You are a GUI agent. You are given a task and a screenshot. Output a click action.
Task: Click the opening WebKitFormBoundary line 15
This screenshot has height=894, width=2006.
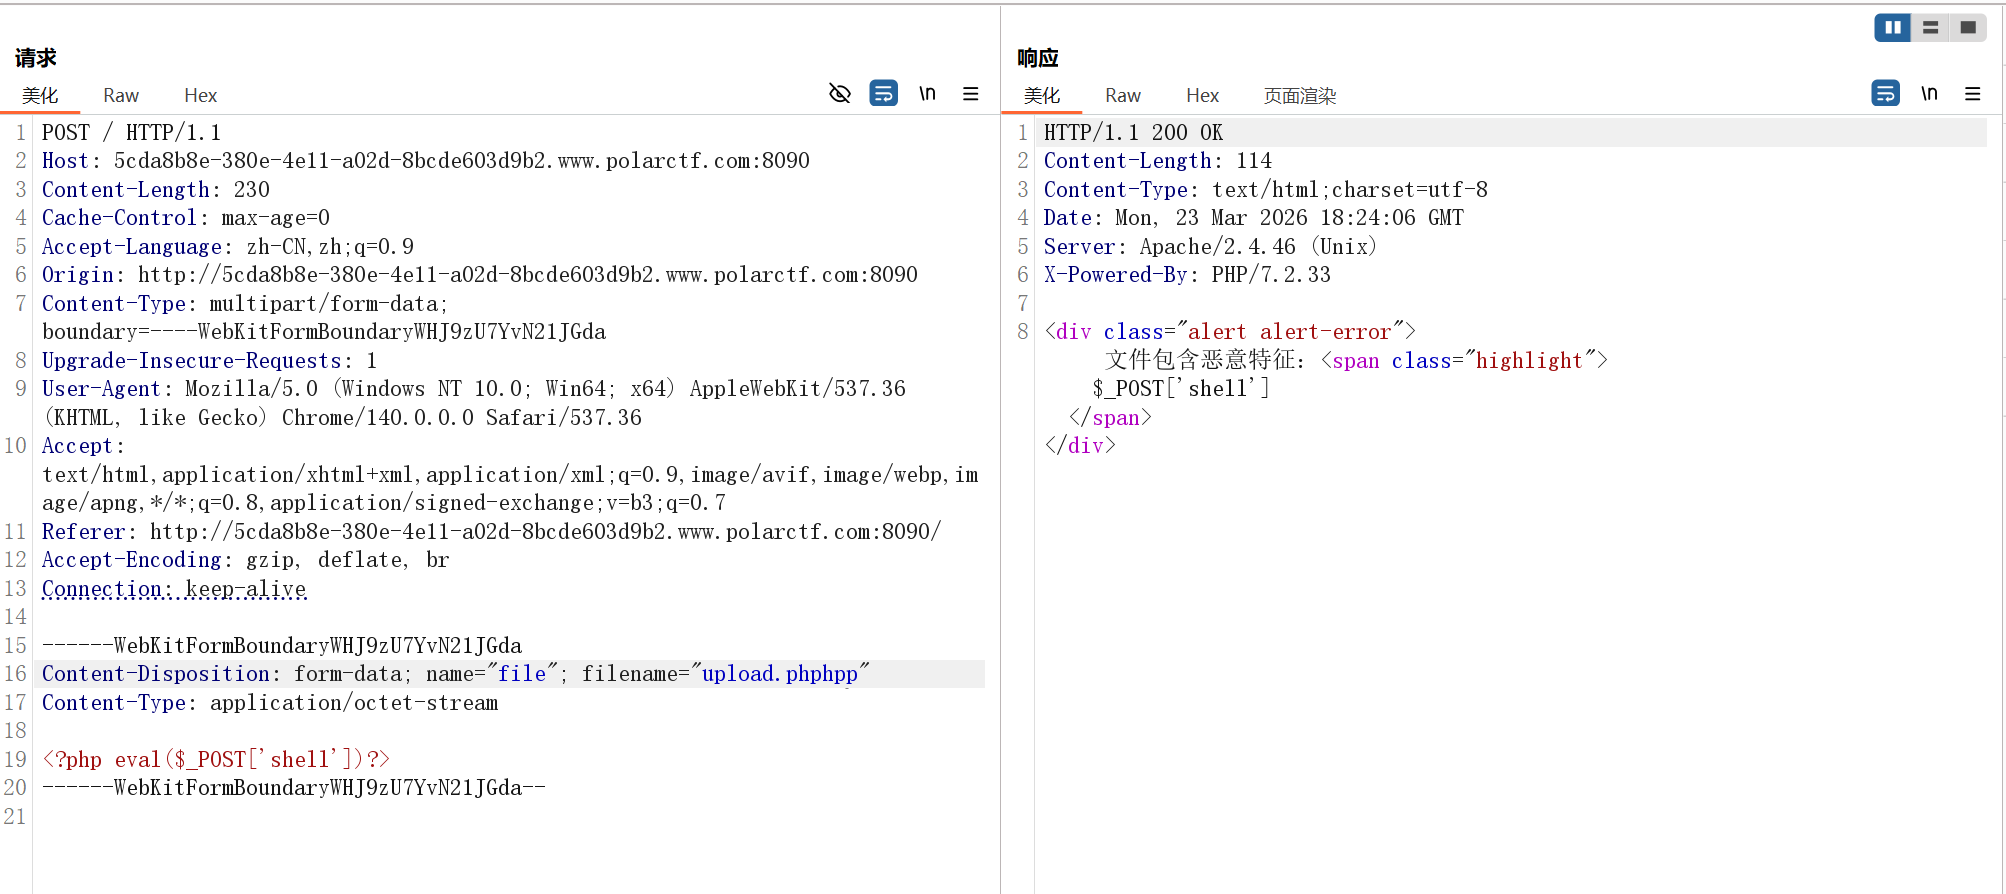pyautogui.click(x=282, y=646)
